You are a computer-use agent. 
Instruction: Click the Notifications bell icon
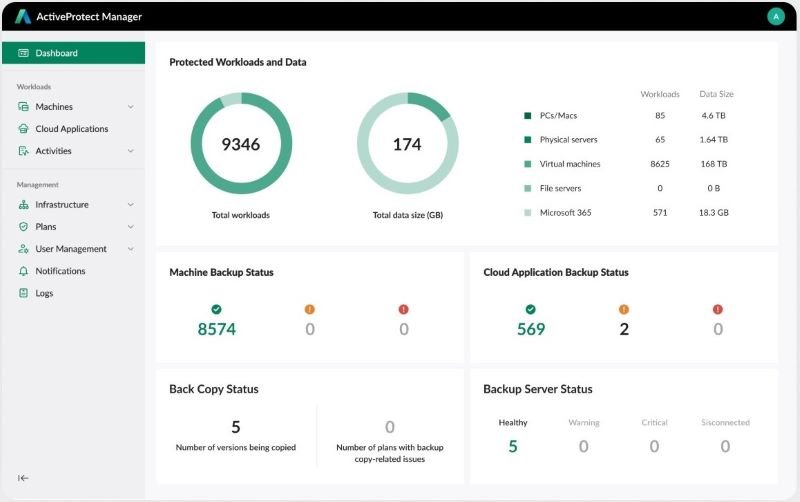[23, 271]
